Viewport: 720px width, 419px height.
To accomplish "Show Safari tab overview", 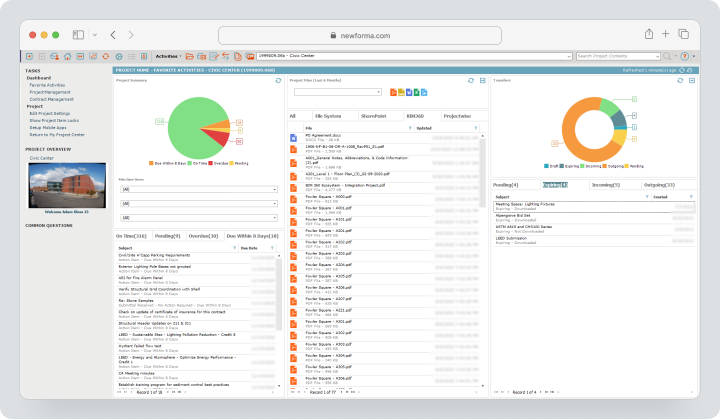I will click(x=684, y=34).
